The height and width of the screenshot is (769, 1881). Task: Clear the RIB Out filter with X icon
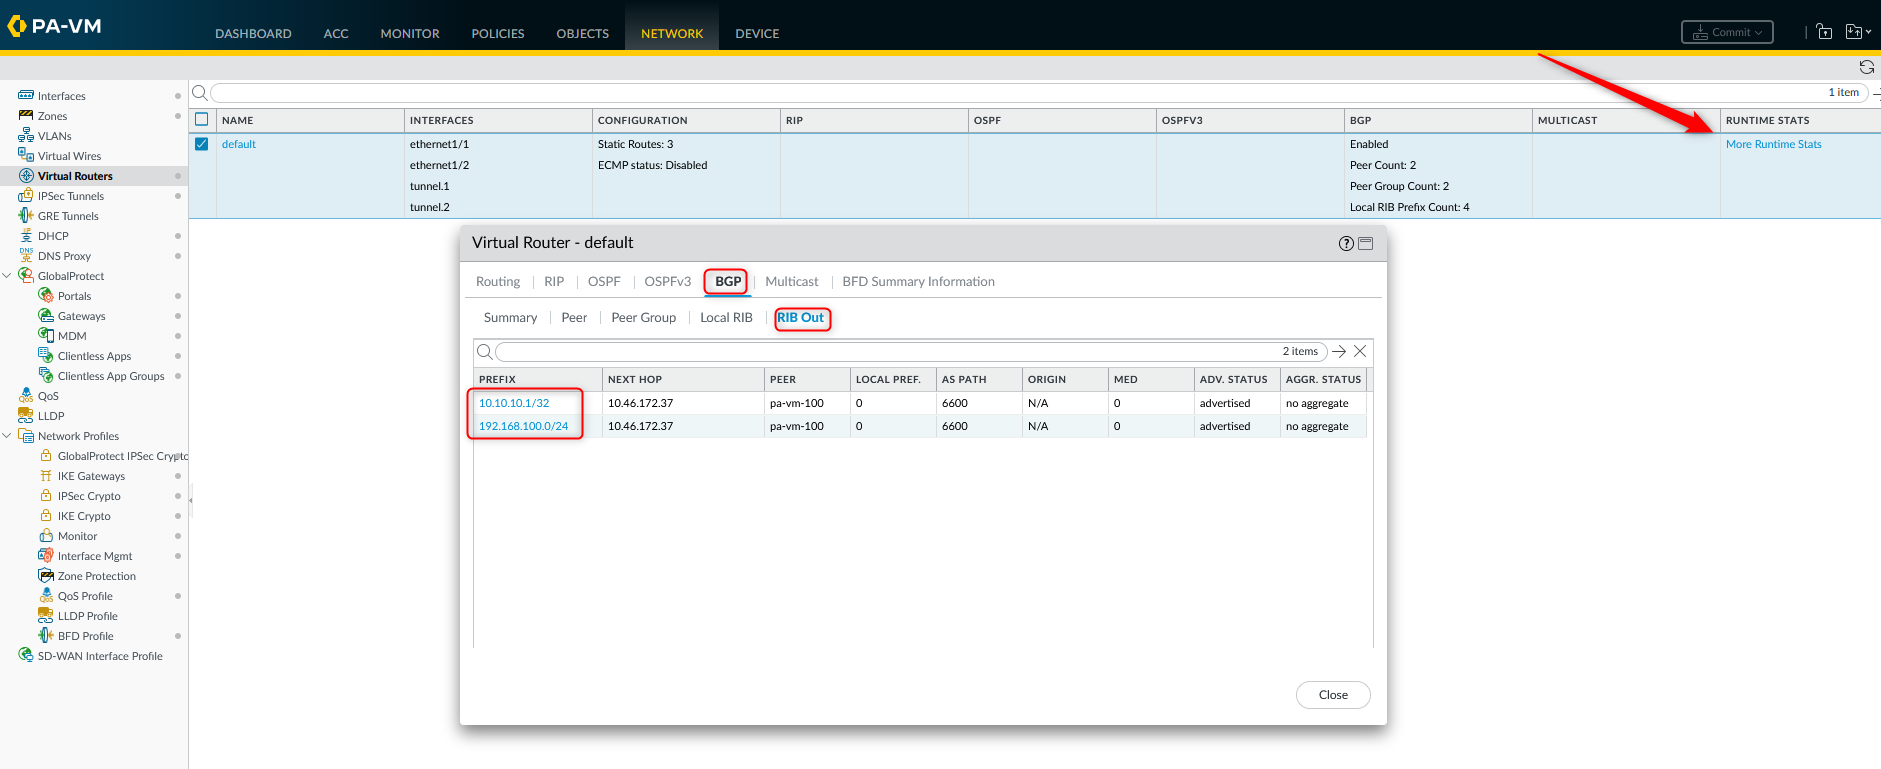click(x=1360, y=352)
